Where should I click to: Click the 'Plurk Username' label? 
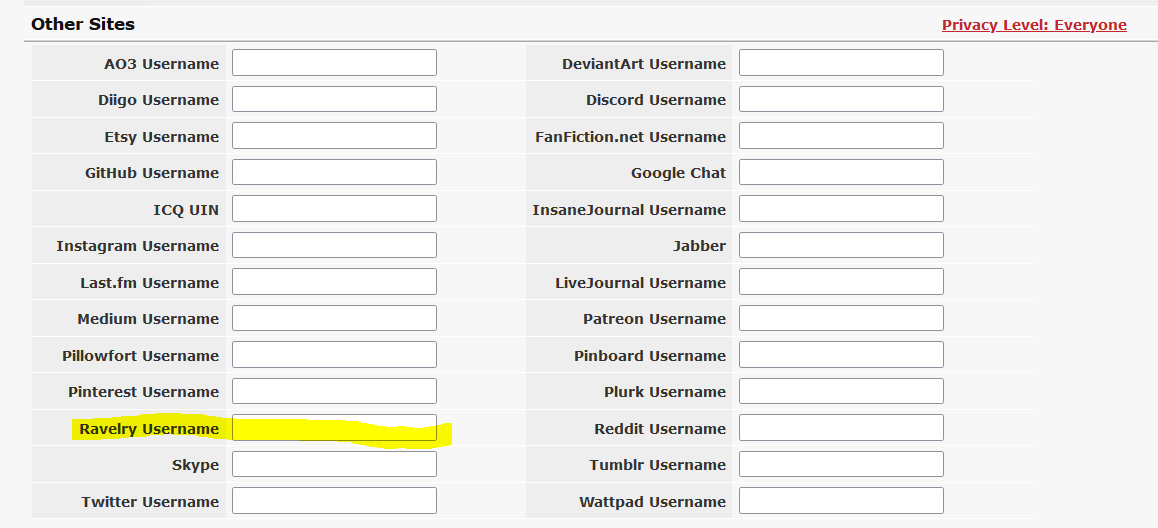pyautogui.click(x=665, y=392)
